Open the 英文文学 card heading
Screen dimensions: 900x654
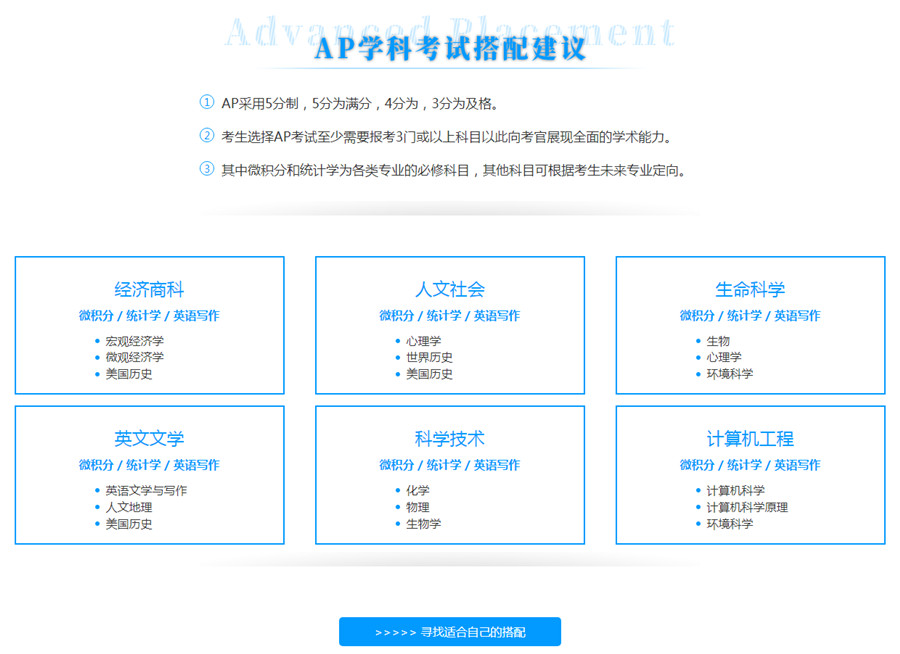click(x=149, y=439)
